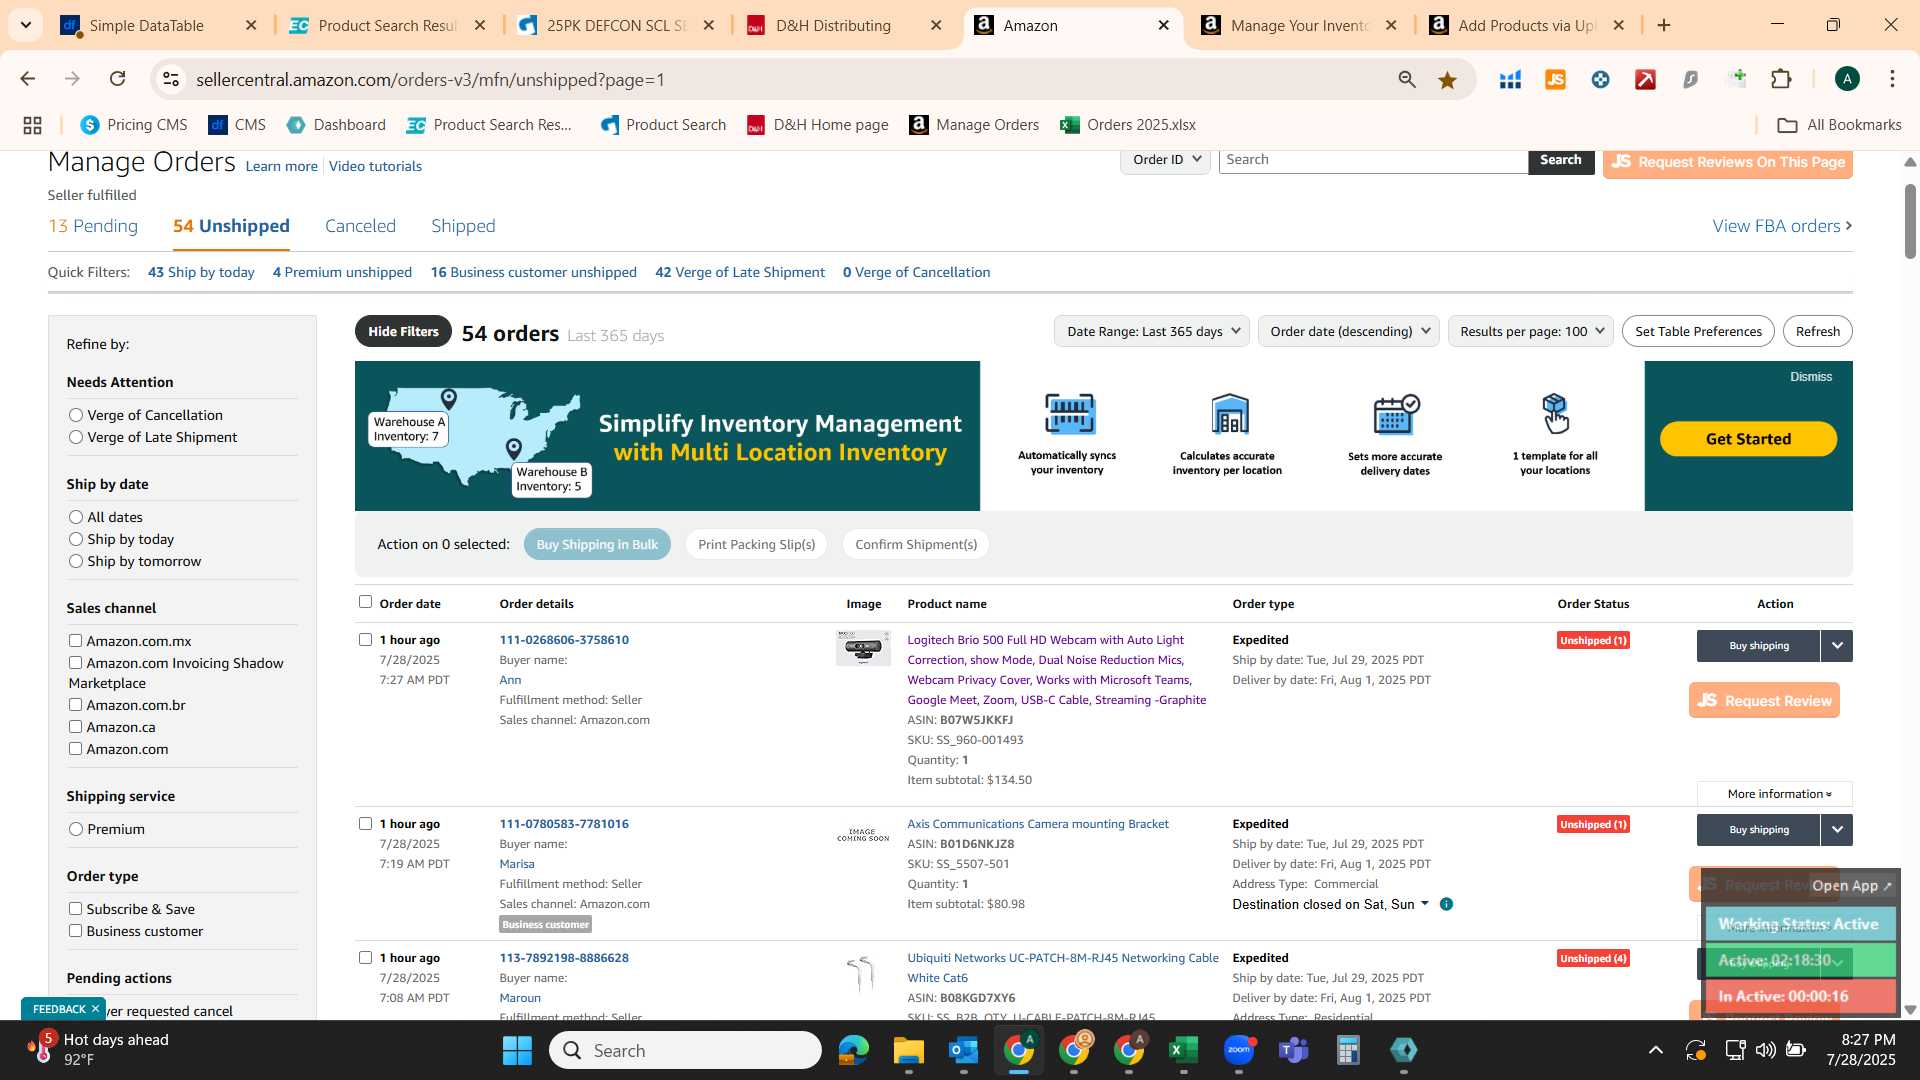Switch to the Manage Your Inventory browser tab

coord(1299,26)
